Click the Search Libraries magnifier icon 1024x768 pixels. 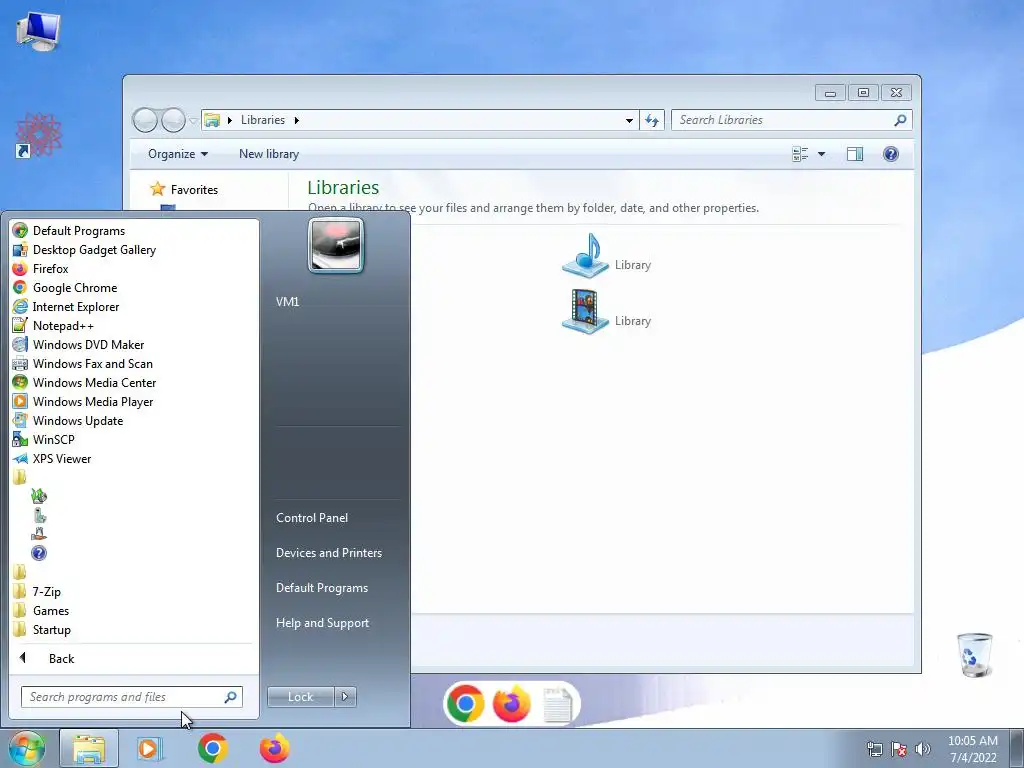pyautogui.click(x=901, y=120)
